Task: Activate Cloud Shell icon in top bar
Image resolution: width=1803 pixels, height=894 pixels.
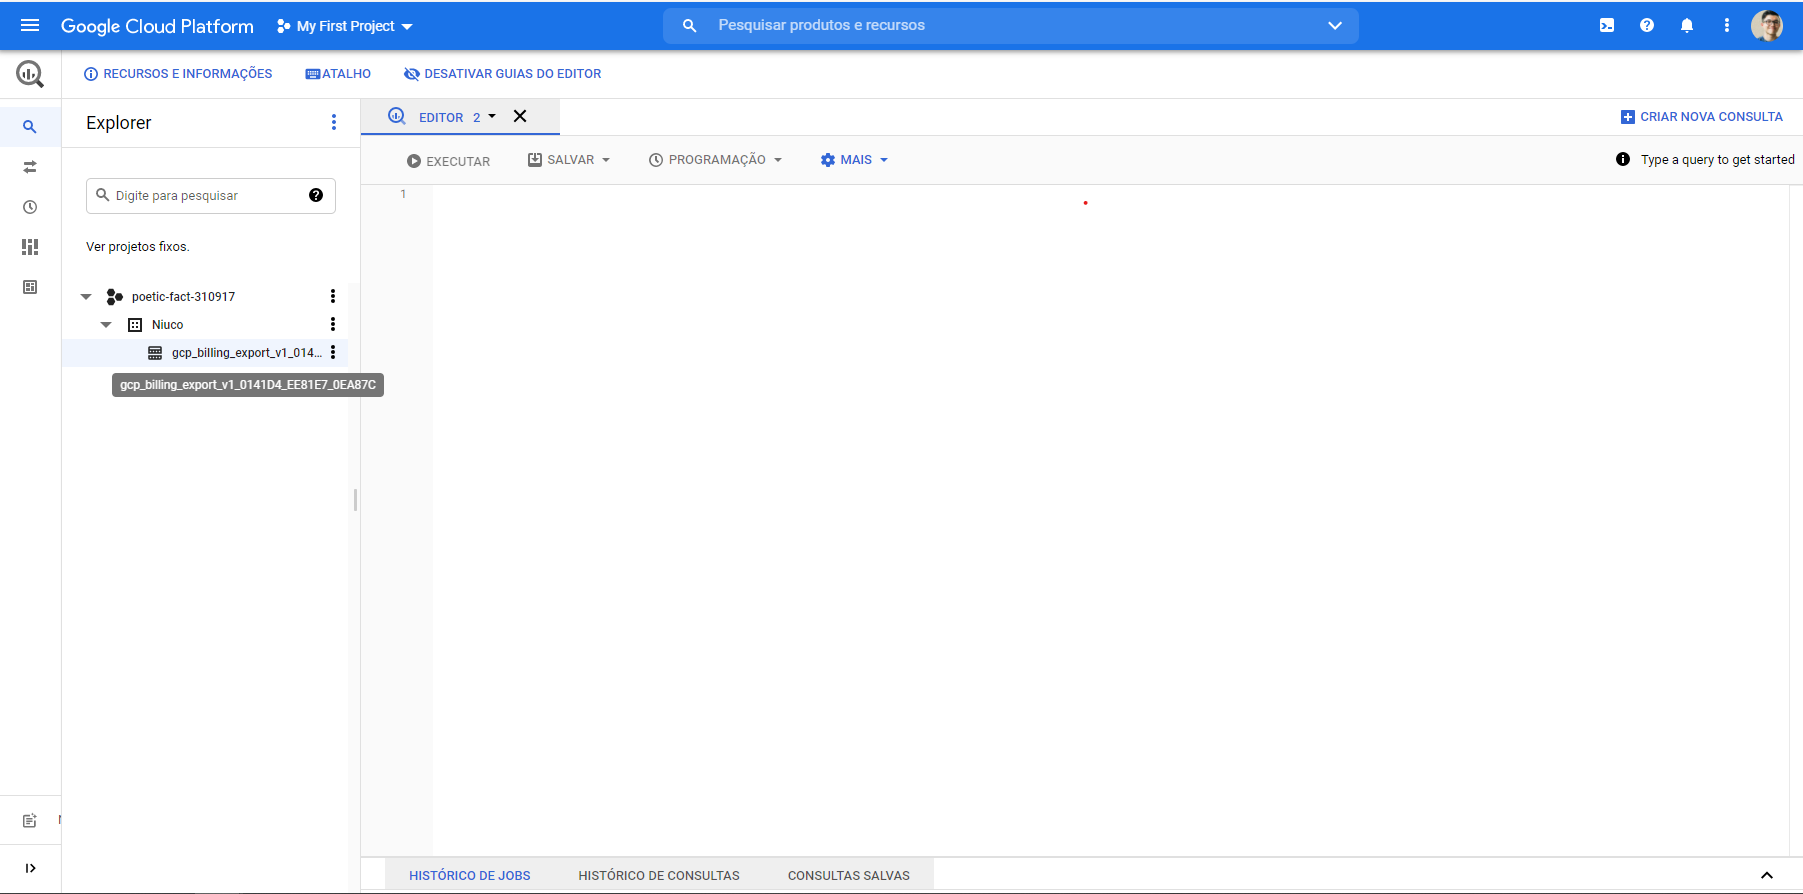Action: tap(1607, 25)
